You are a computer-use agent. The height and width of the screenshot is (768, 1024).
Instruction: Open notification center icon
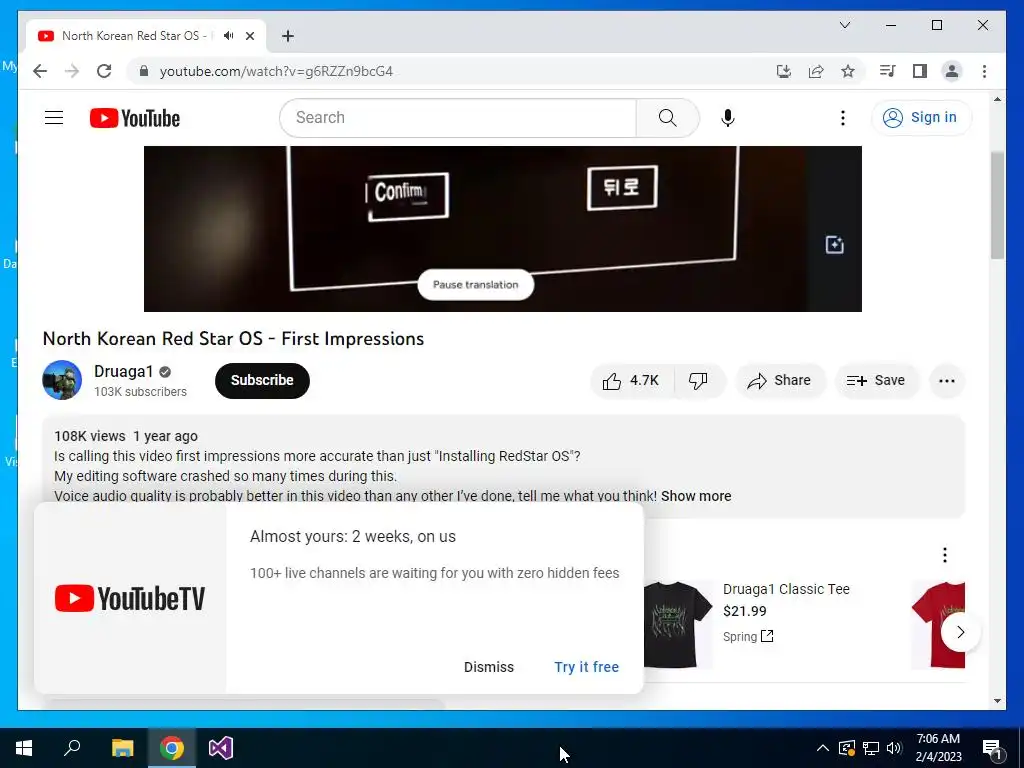(x=992, y=749)
